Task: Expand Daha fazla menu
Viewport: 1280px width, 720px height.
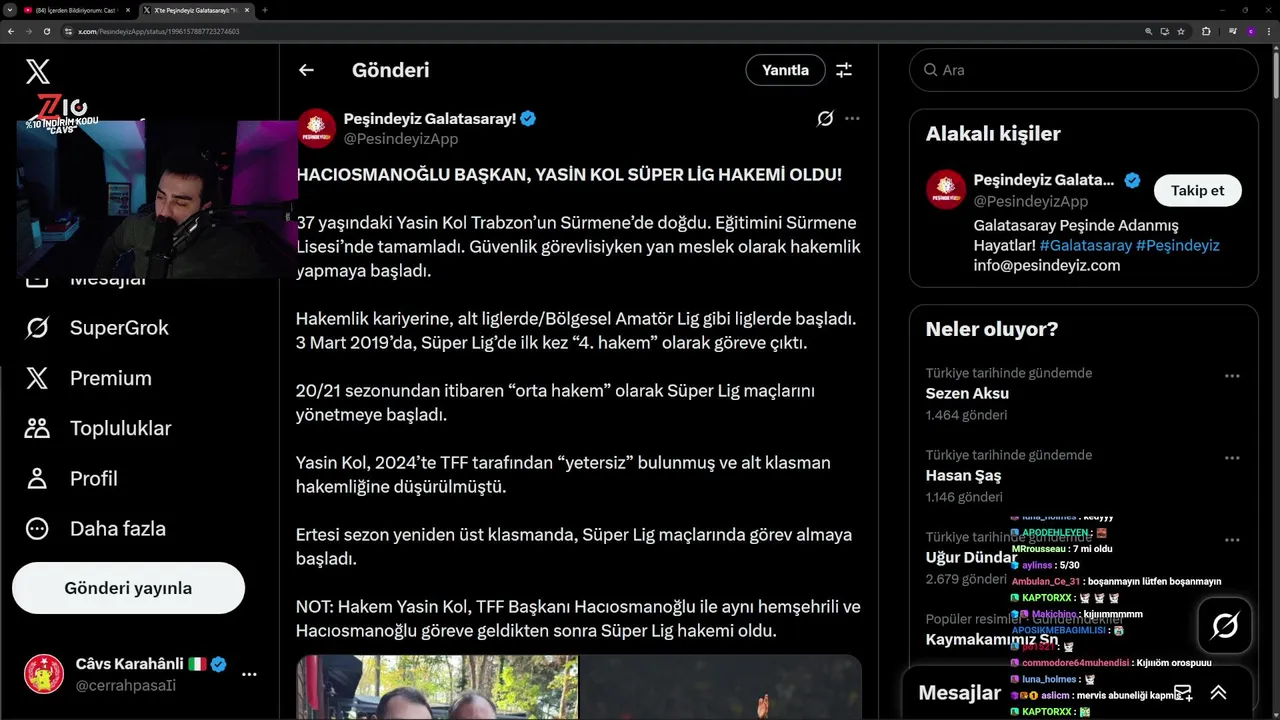Action: 95,528
